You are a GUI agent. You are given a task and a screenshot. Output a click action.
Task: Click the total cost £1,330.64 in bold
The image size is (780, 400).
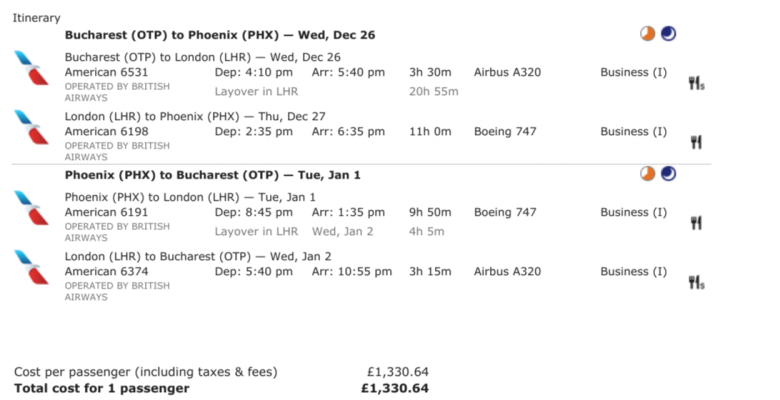(x=395, y=389)
